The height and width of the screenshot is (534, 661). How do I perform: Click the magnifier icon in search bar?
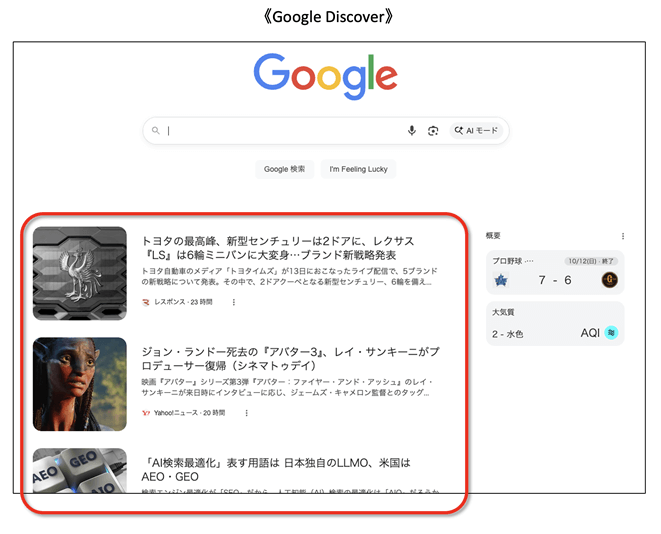click(x=156, y=131)
